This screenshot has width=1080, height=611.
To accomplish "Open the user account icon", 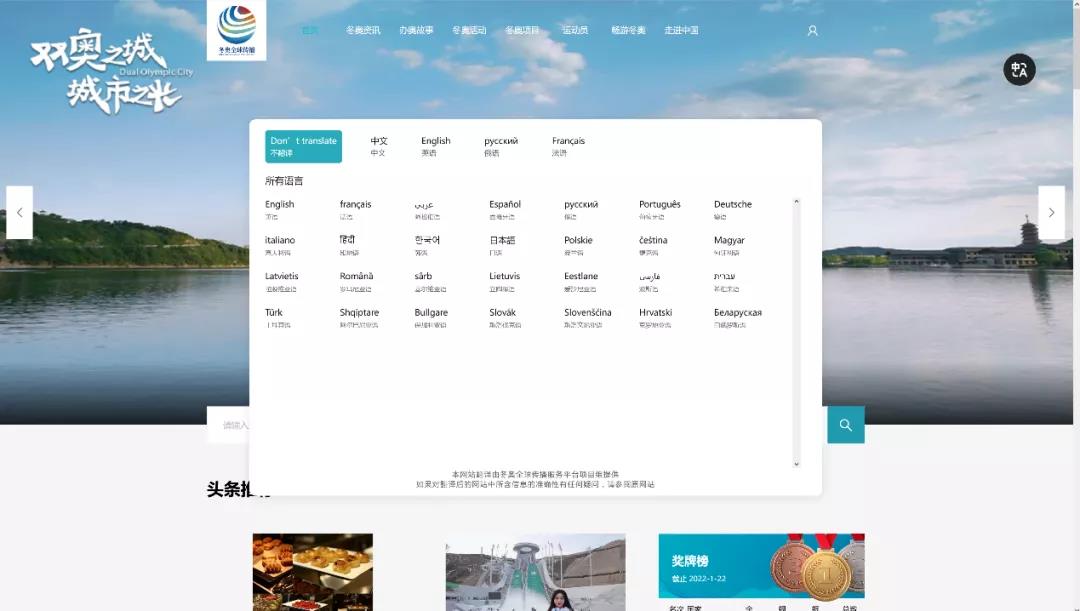I will [x=812, y=31].
